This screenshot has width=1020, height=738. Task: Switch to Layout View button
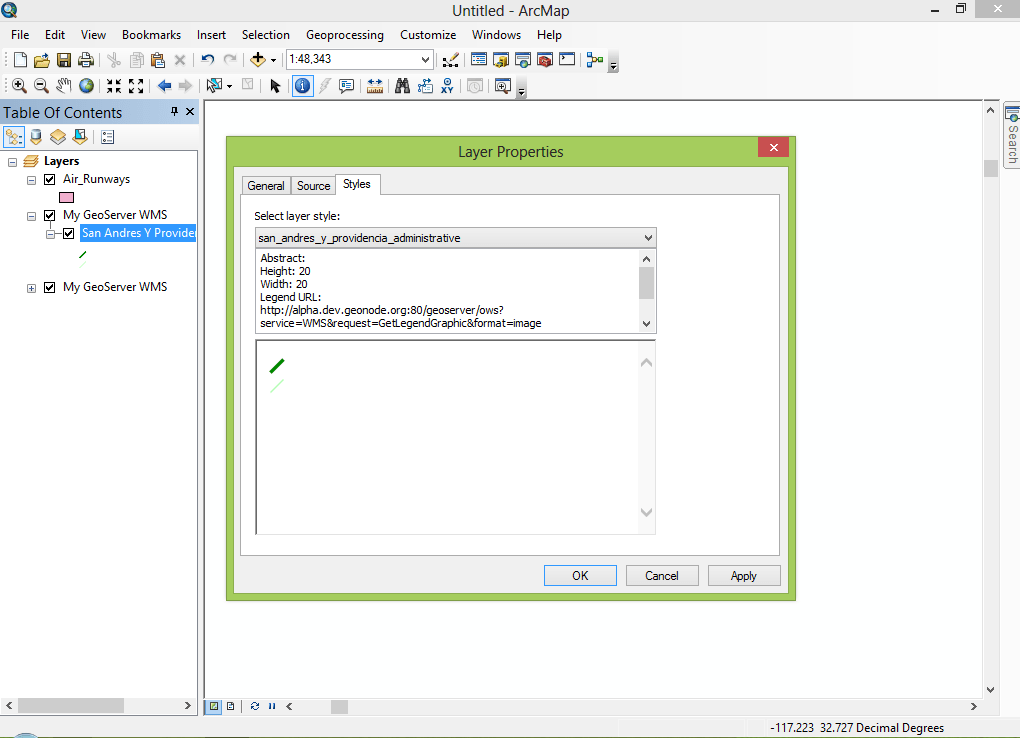click(x=230, y=706)
